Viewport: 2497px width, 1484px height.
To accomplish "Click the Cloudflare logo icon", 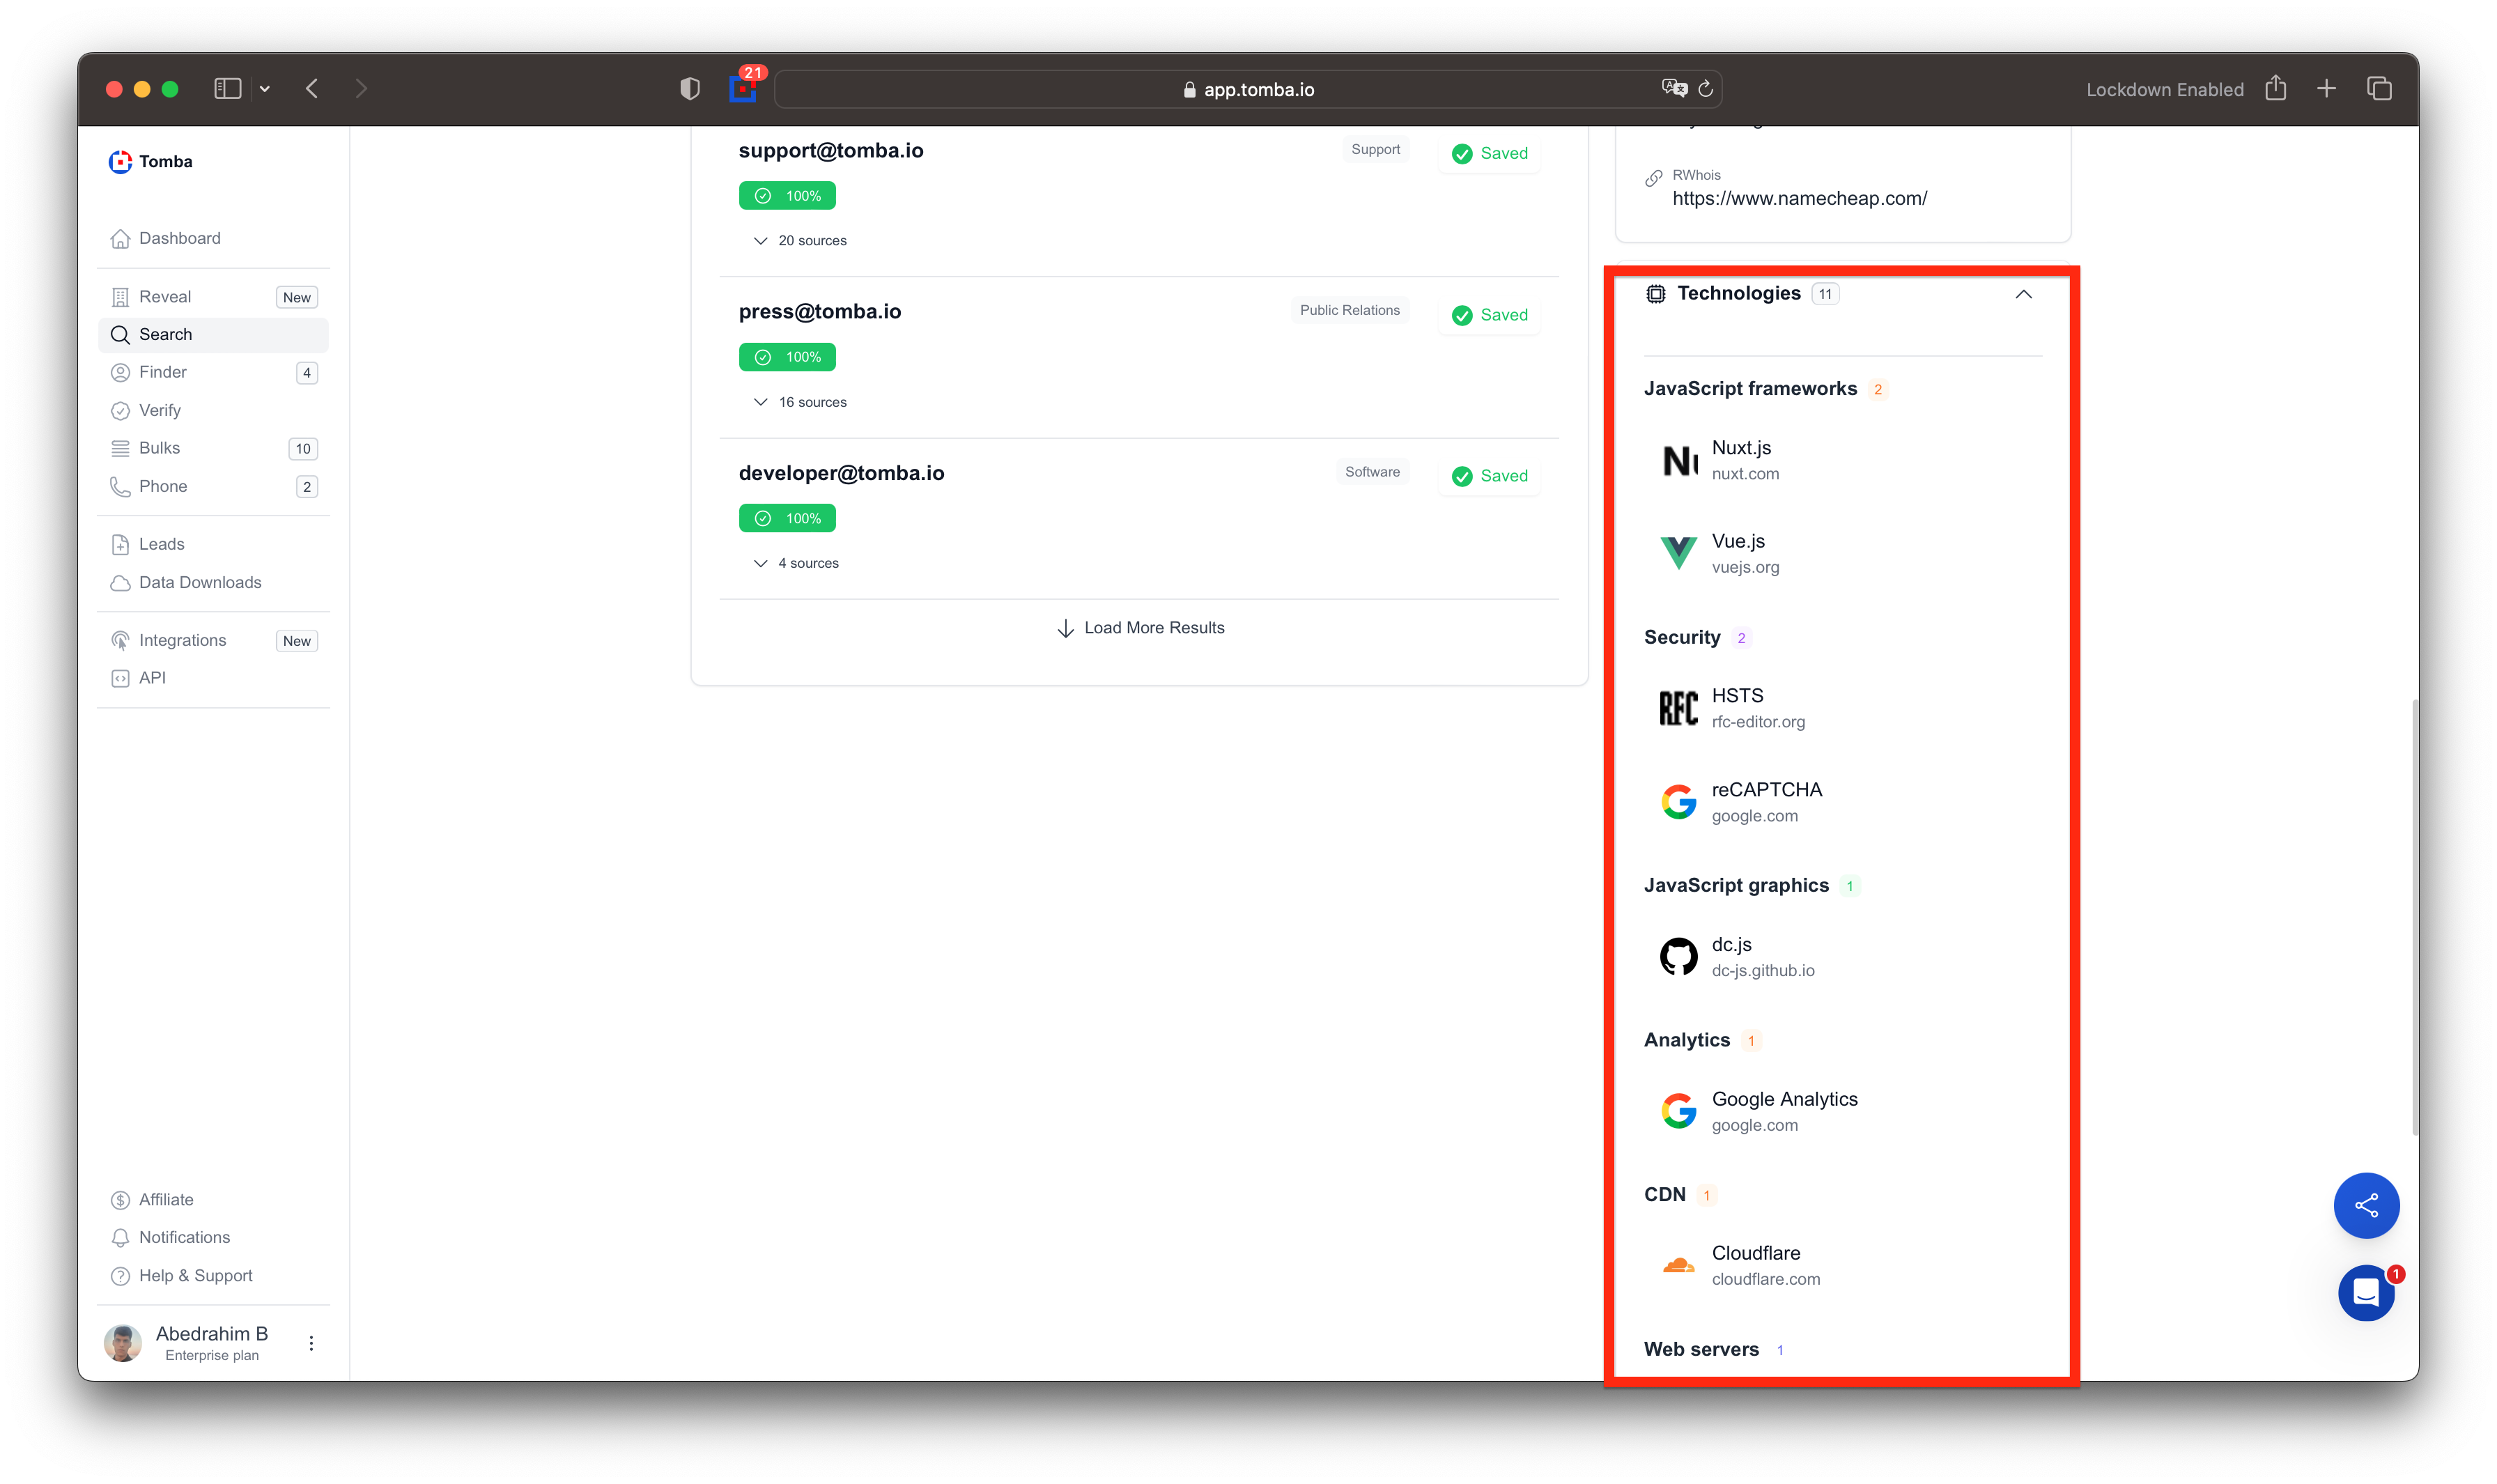I will (1678, 1265).
